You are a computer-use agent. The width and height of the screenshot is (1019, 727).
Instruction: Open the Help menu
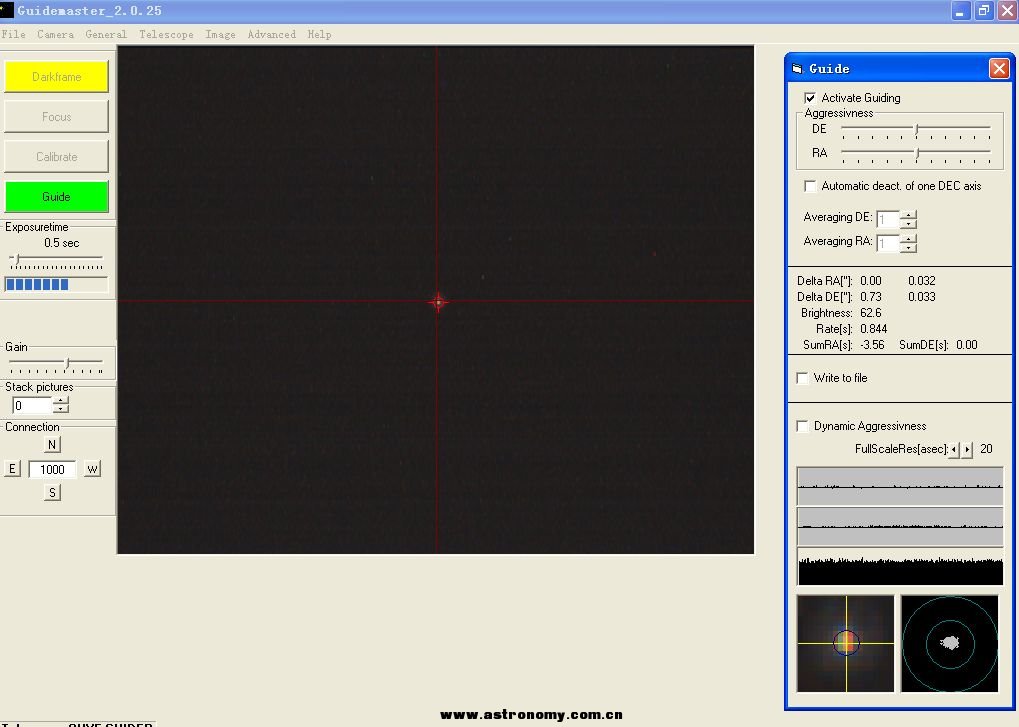[319, 34]
